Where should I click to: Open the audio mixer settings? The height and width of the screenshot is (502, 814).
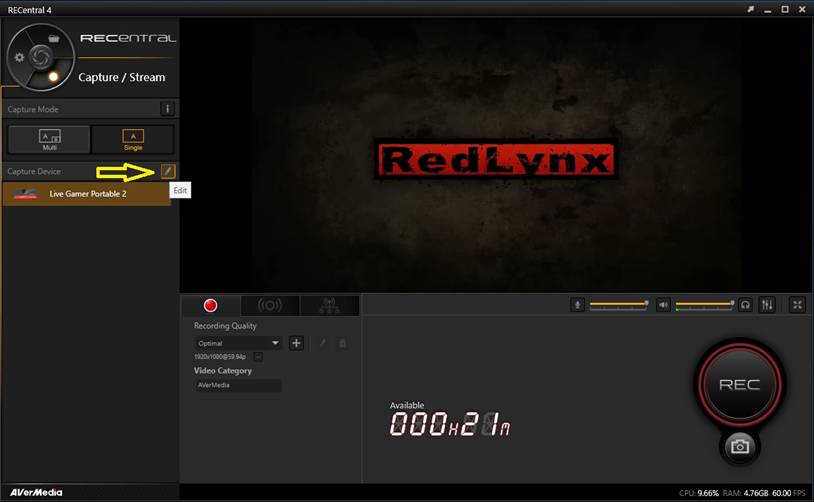click(767, 305)
